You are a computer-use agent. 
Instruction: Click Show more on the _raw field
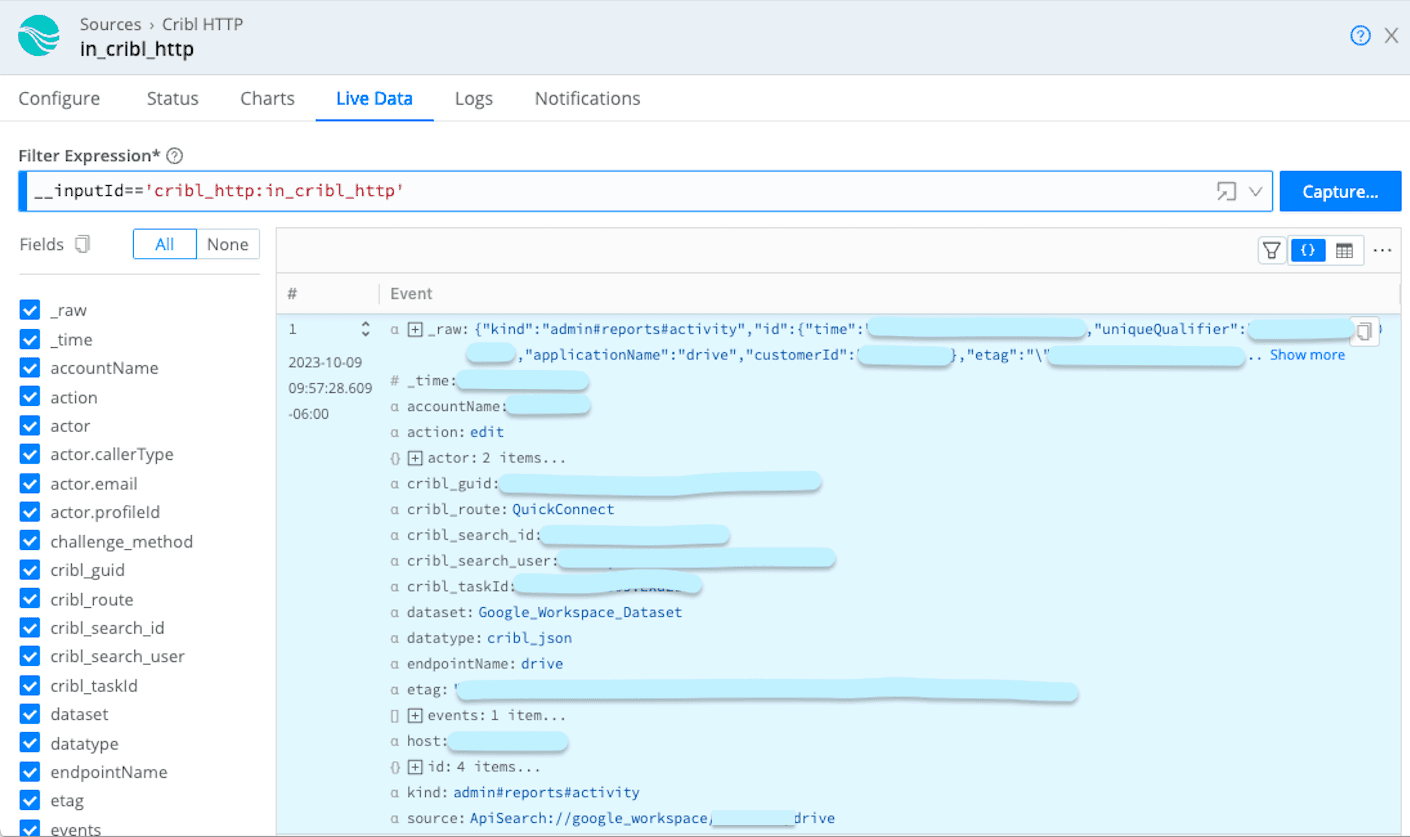coord(1307,355)
